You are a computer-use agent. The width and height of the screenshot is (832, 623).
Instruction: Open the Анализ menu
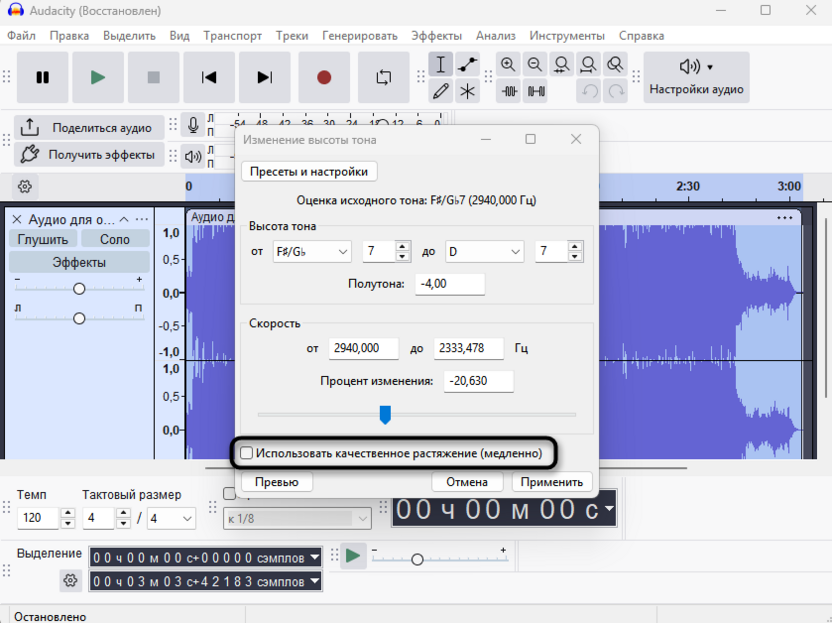(496, 36)
